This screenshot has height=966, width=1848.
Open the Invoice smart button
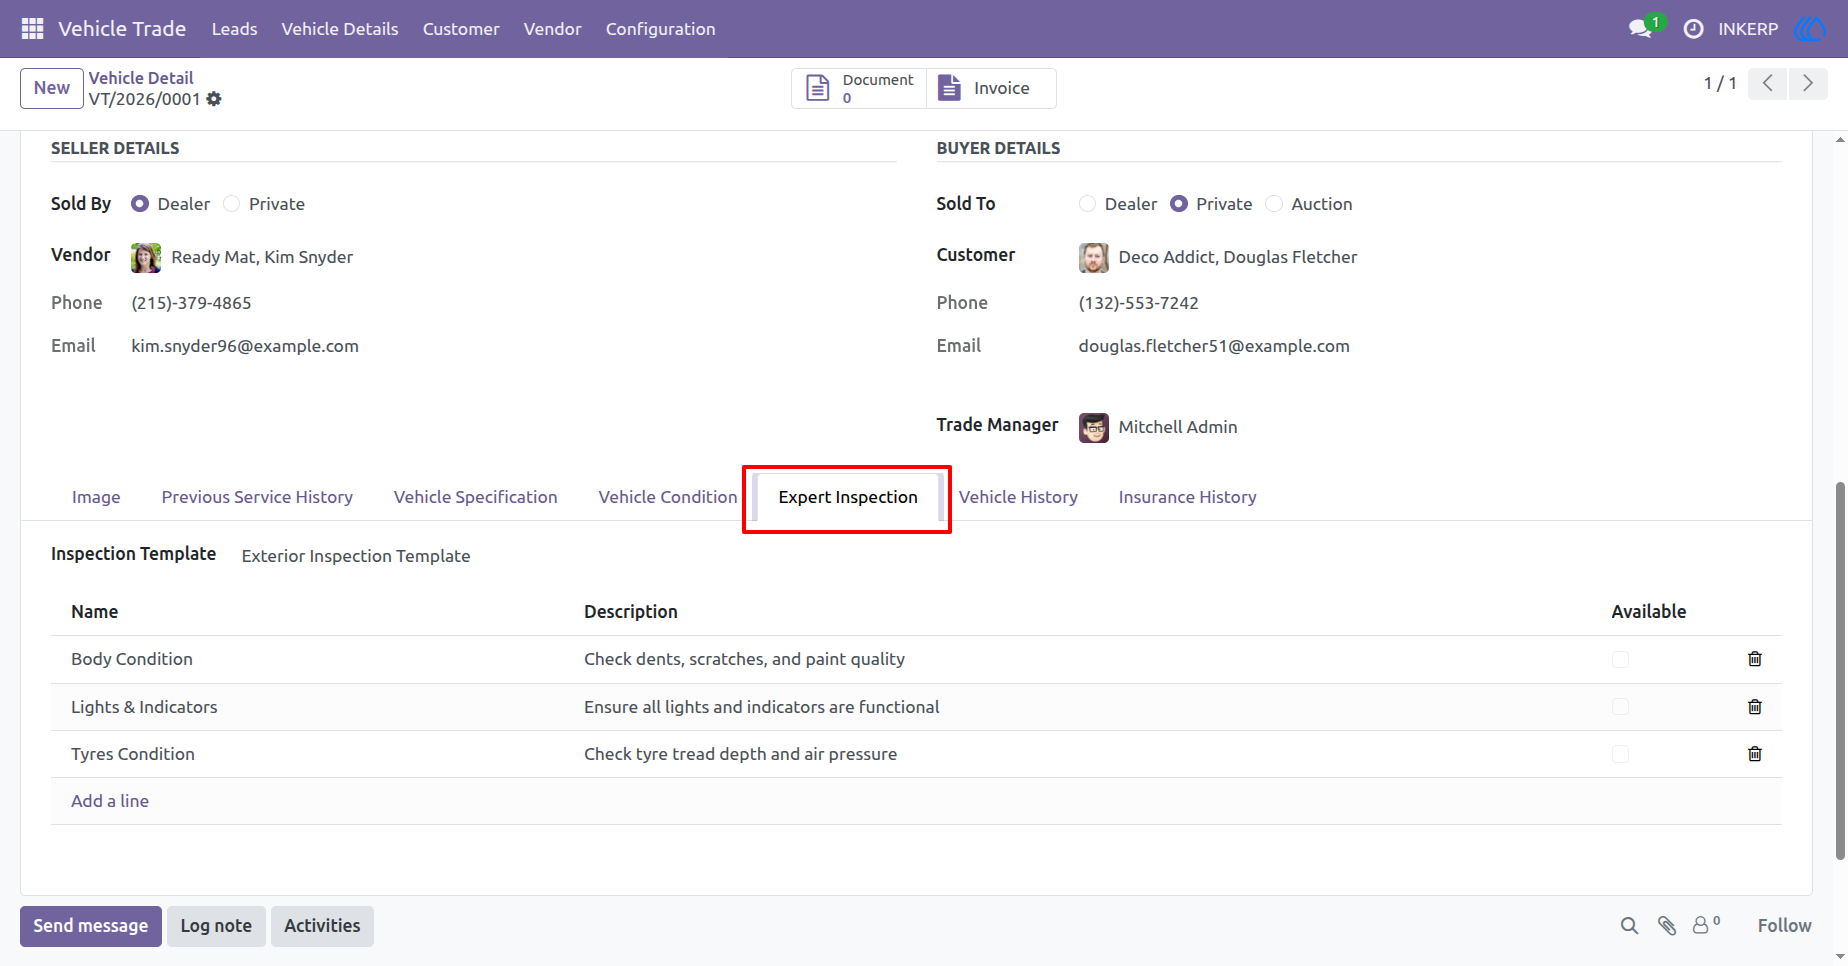tap(991, 88)
